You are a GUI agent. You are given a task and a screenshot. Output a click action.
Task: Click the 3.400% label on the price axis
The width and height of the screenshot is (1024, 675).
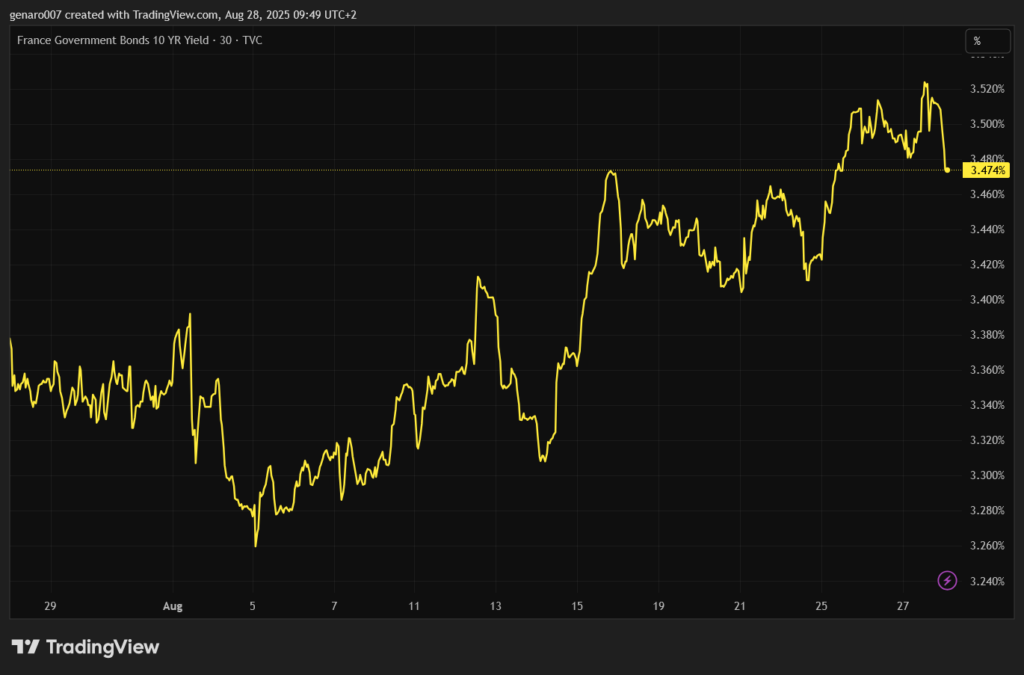[987, 300]
